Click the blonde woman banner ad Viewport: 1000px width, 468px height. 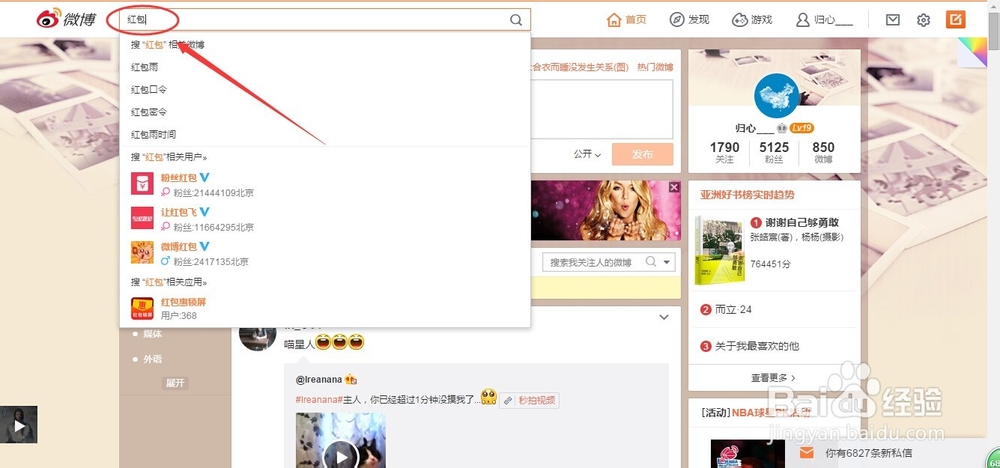[x=605, y=210]
